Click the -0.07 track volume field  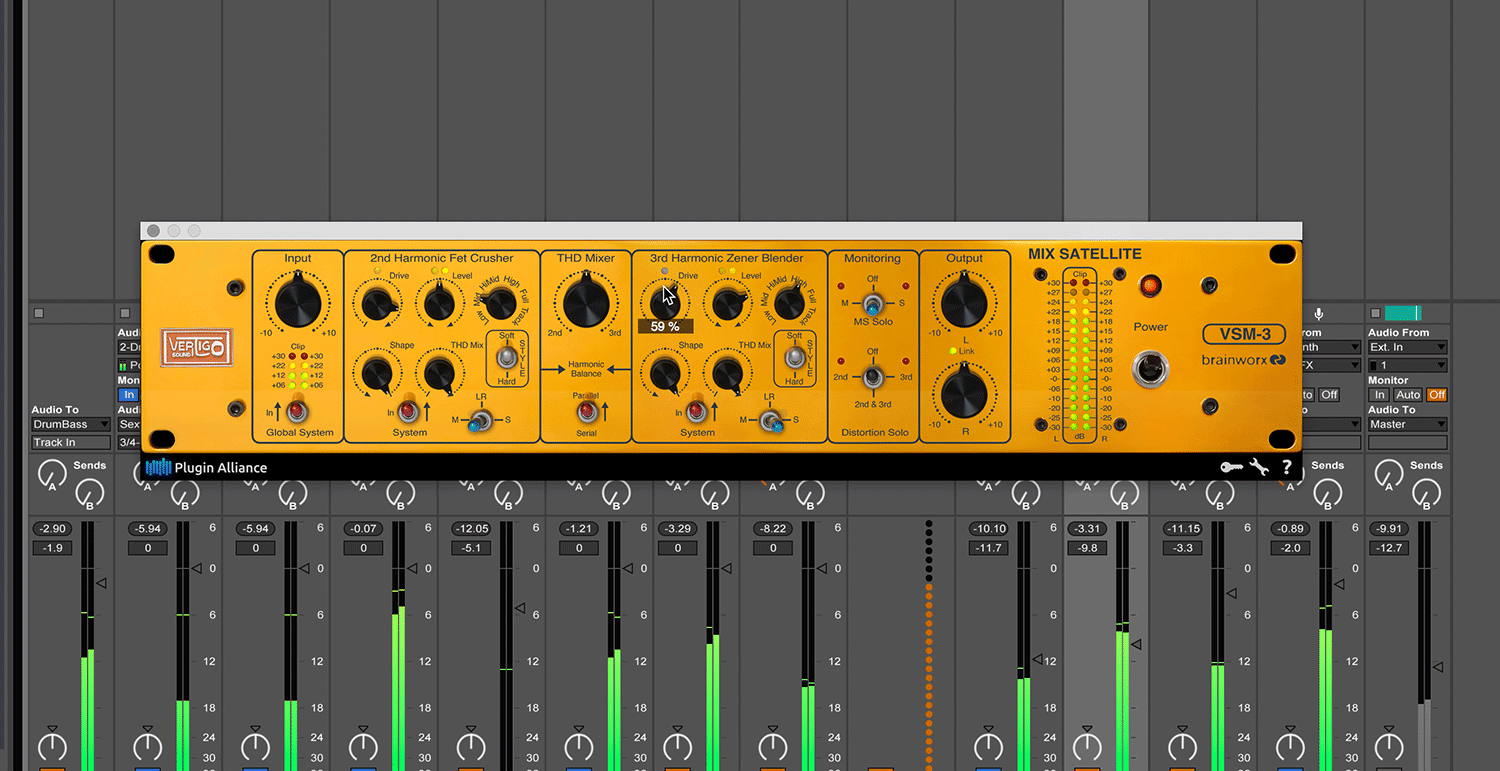click(x=364, y=528)
